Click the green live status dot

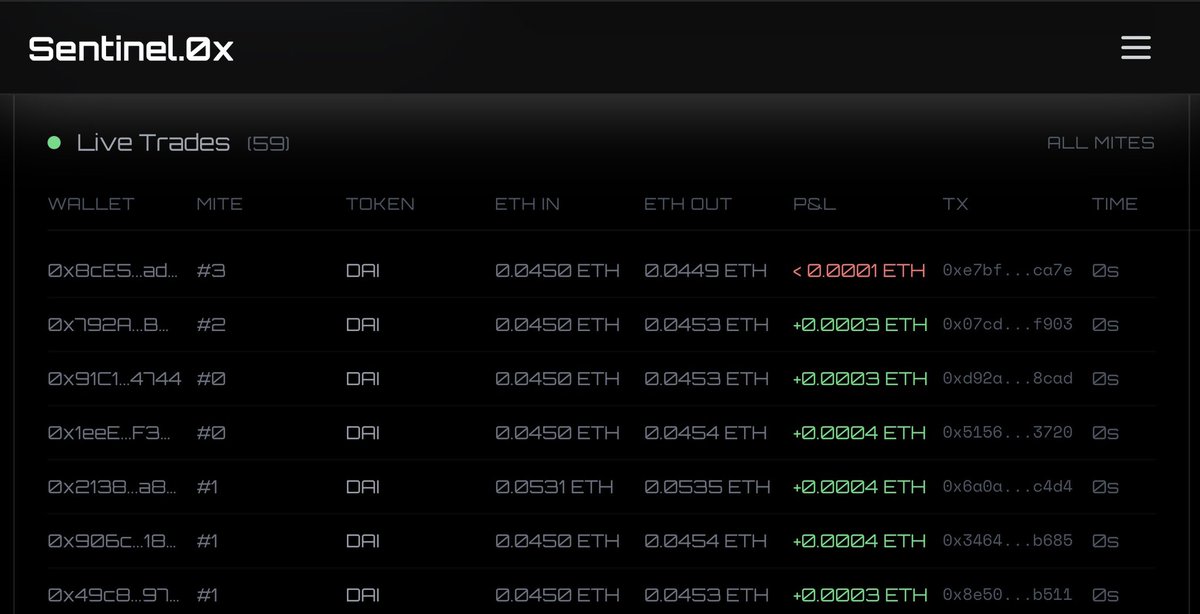(54, 143)
